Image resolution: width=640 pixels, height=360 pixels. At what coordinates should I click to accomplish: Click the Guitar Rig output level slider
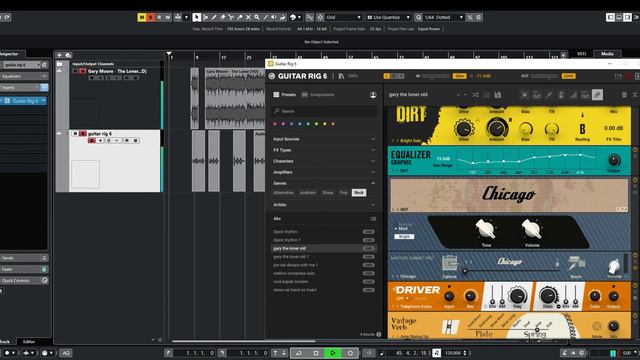(545, 76)
